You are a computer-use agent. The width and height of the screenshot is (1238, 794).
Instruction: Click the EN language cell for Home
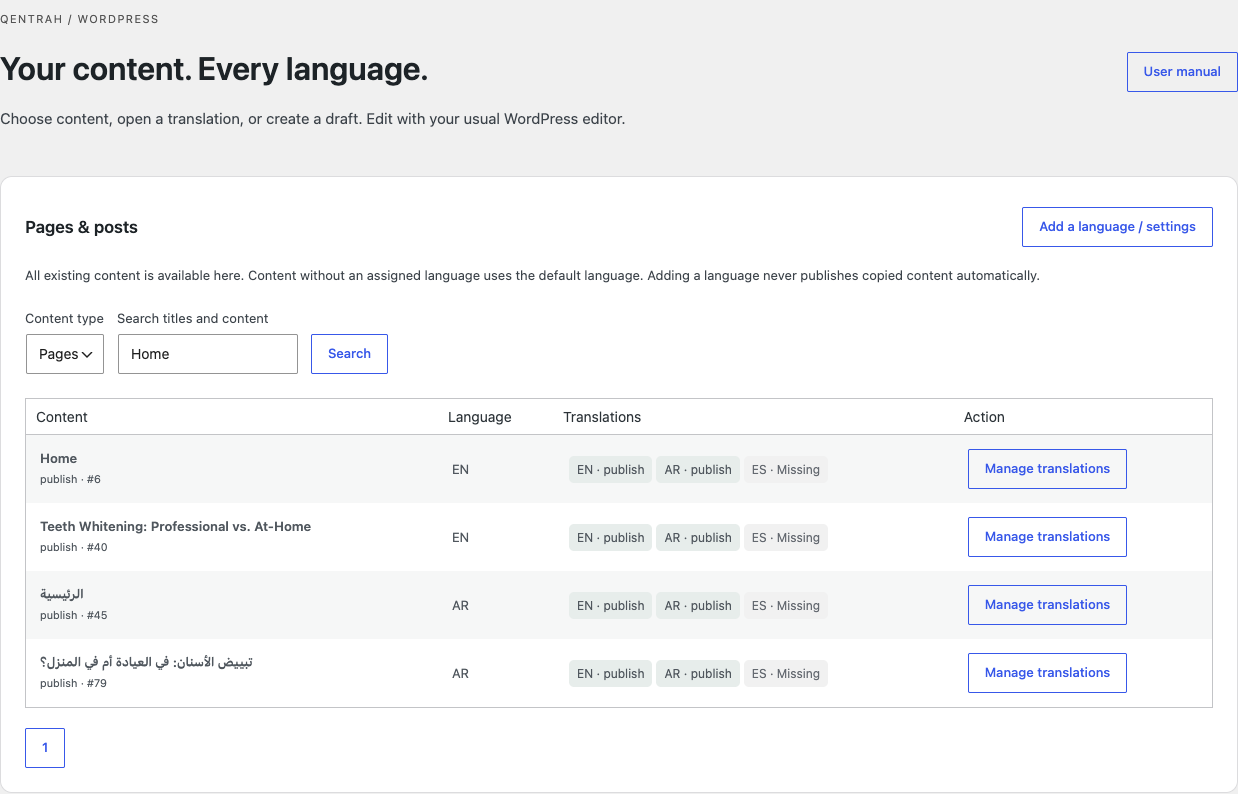pyautogui.click(x=460, y=470)
